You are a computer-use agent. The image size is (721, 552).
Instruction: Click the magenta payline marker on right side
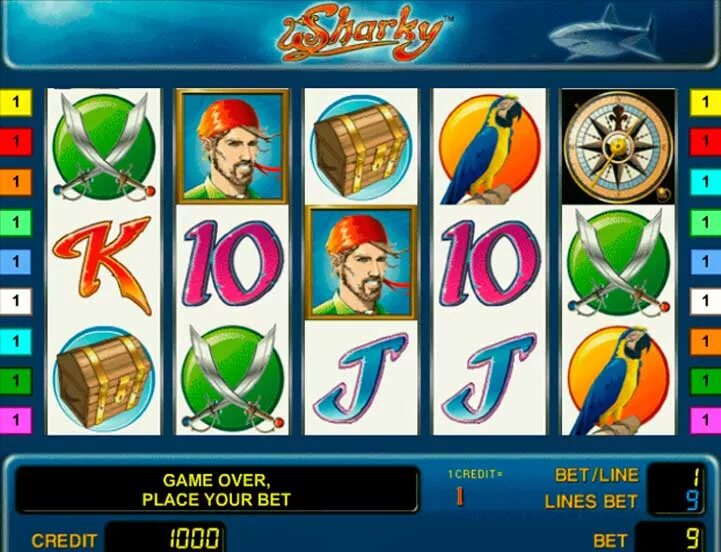pyautogui.click(x=705, y=420)
